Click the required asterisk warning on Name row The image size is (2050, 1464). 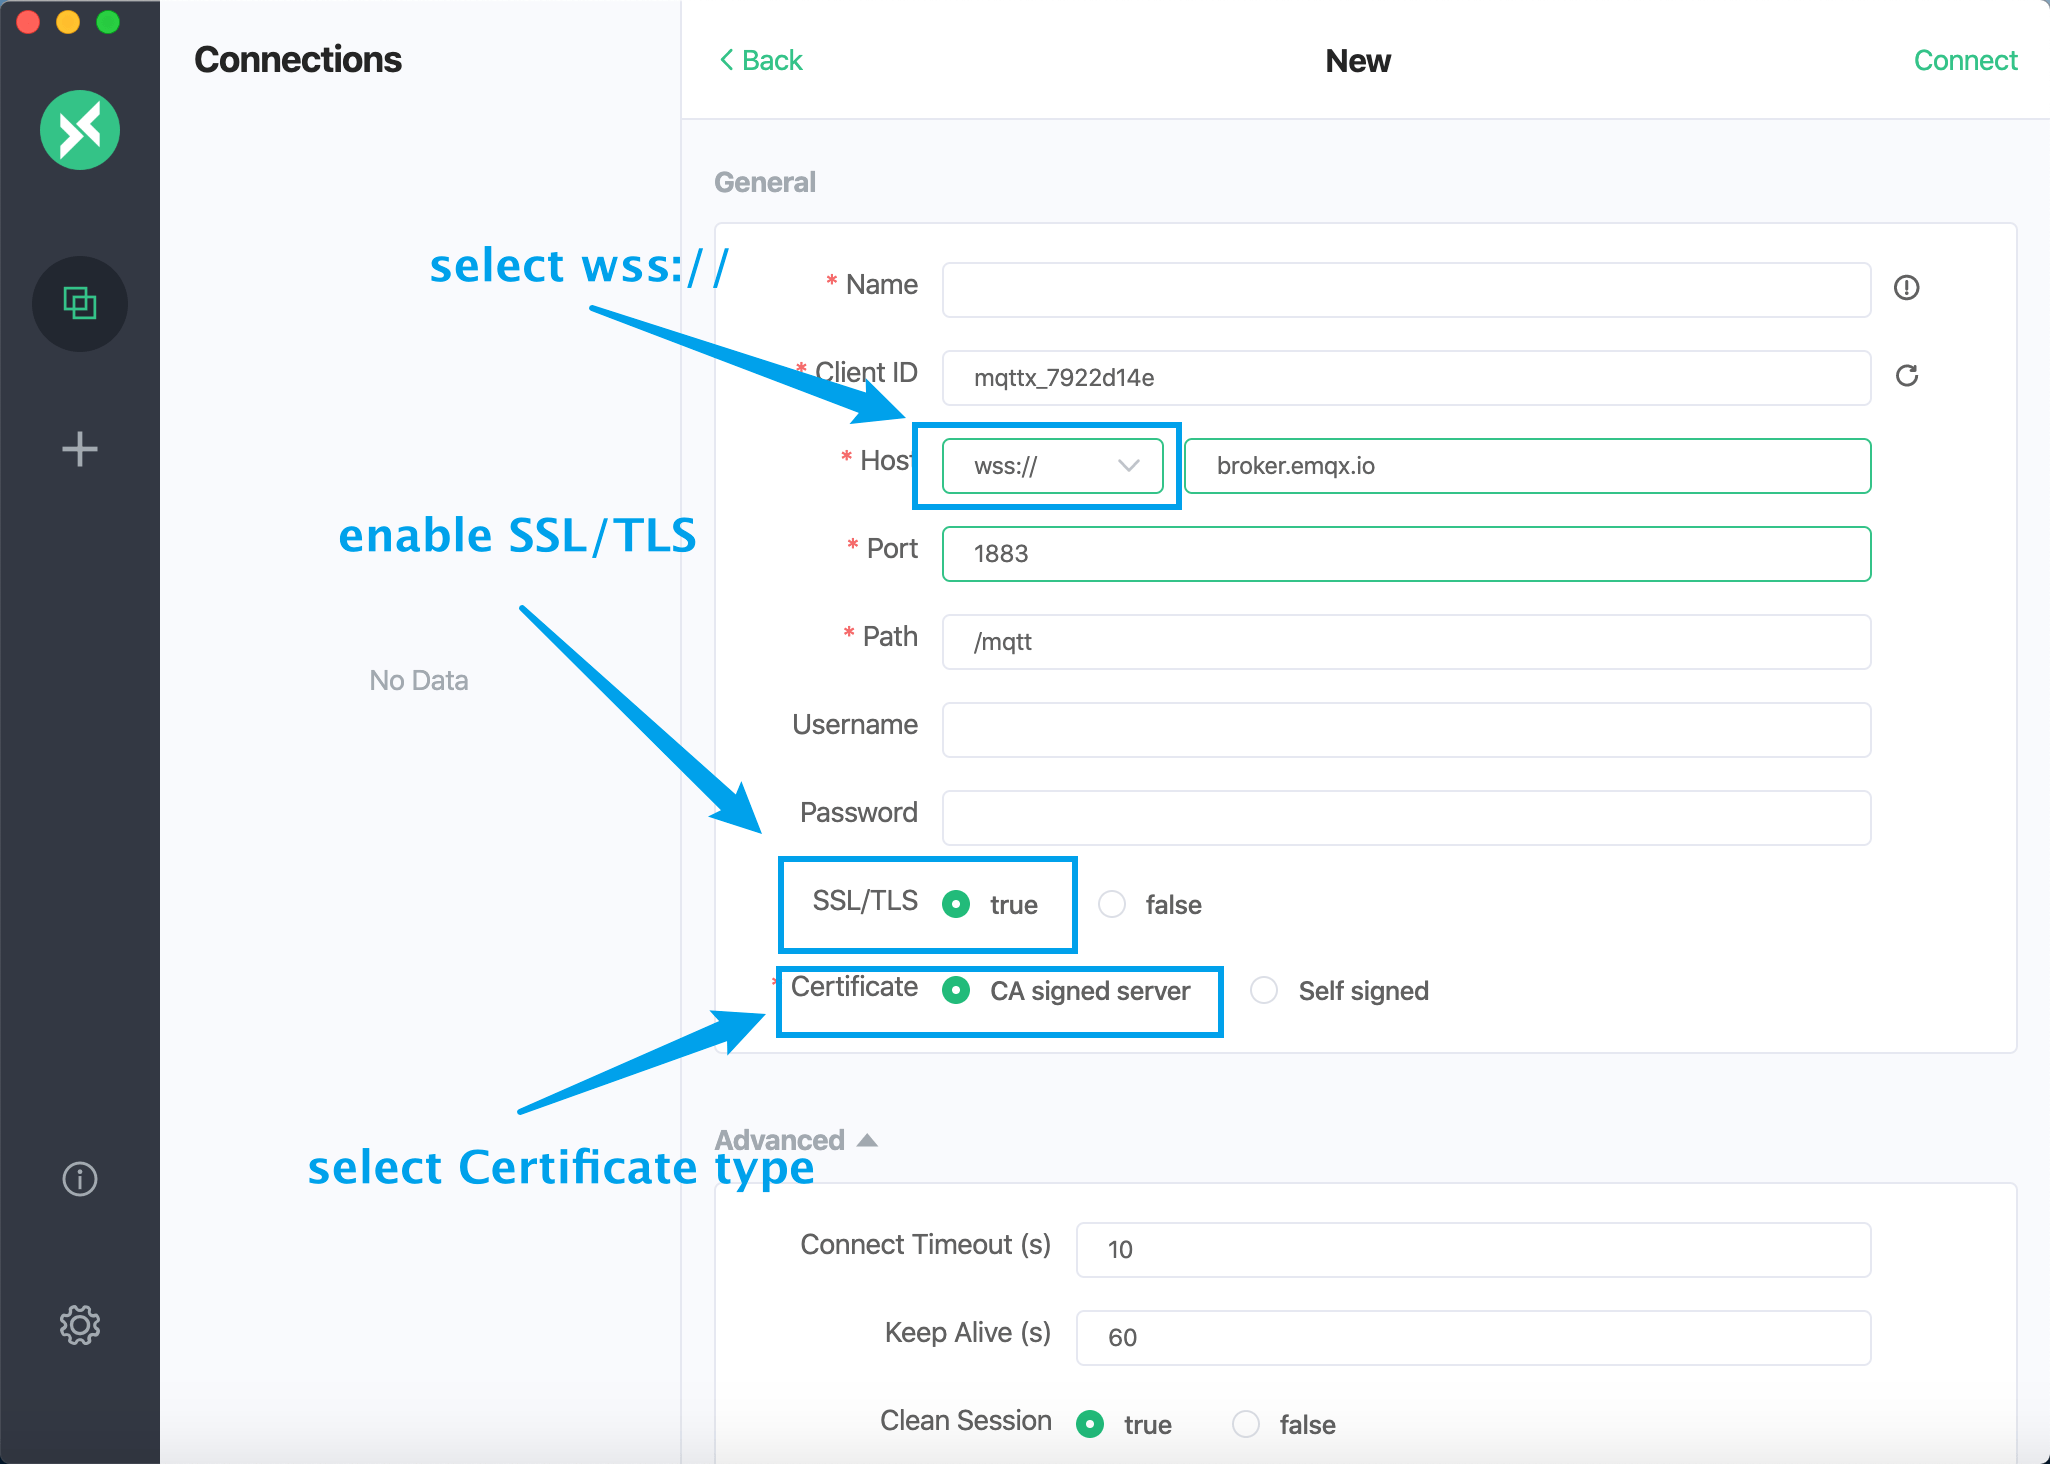click(830, 283)
